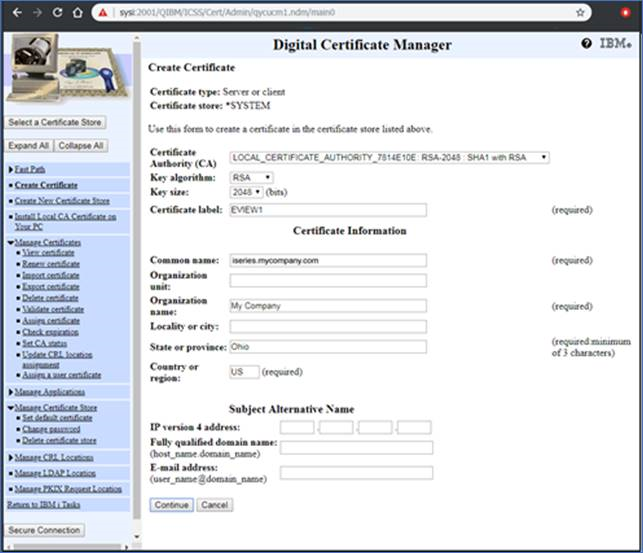Screen dimensions: 643x553
Task: Go forward with the browser forward arrow
Action: pyautogui.click(x=37, y=13)
